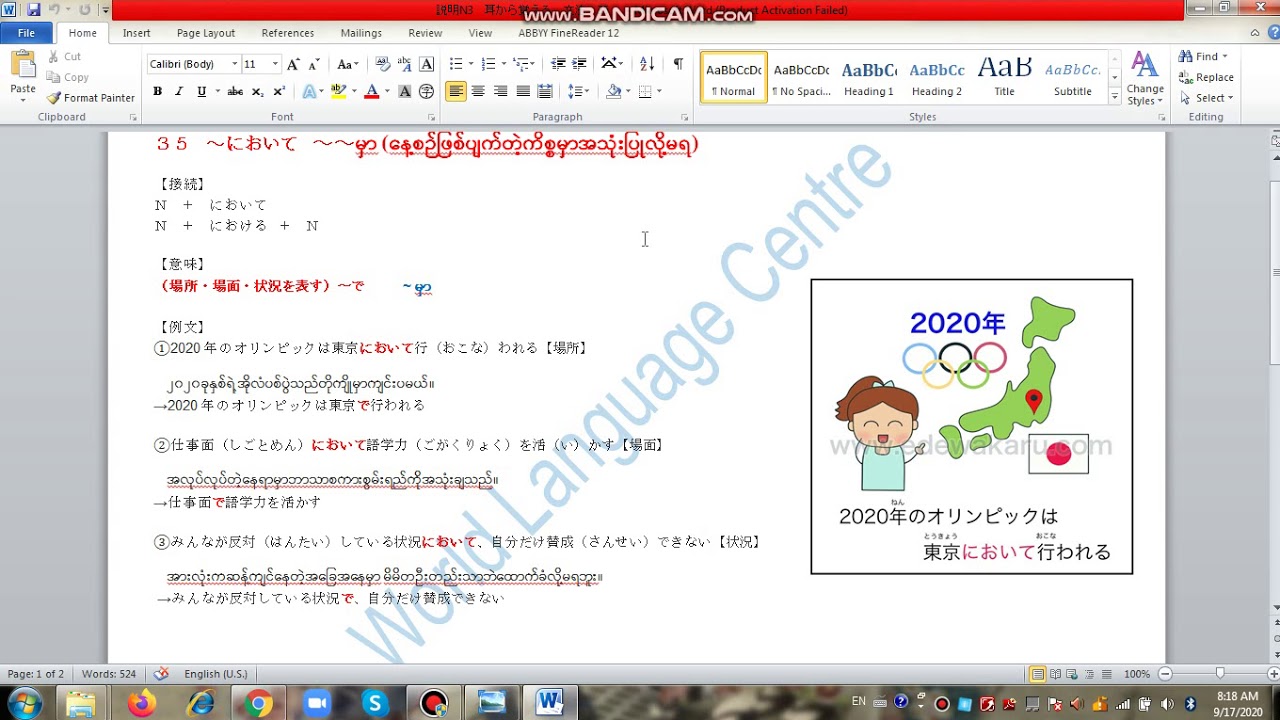Apply superscript formatting

[279, 91]
